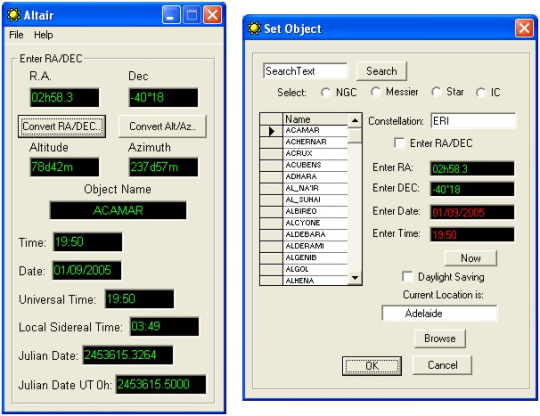This screenshot has height=416, width=540.
Task: Click the Search button in Set Object
Action: pos(382,71)
